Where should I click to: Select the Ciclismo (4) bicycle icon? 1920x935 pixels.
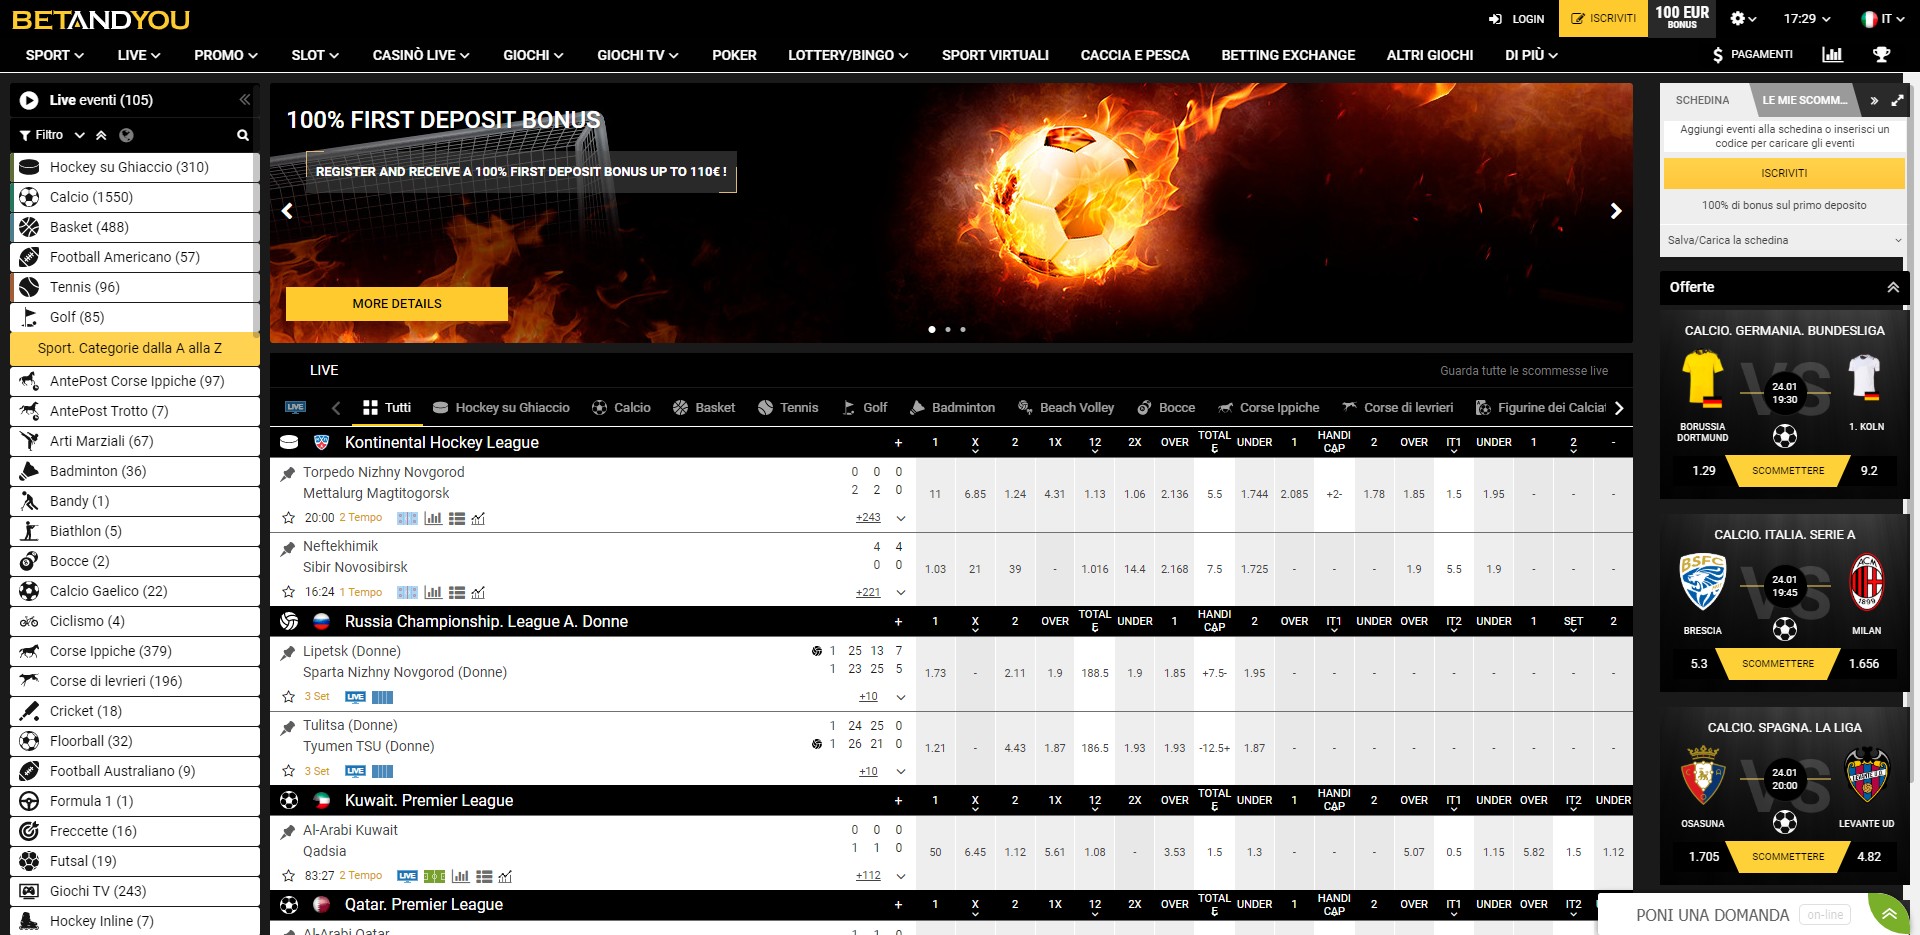click(x=29, y=621)
